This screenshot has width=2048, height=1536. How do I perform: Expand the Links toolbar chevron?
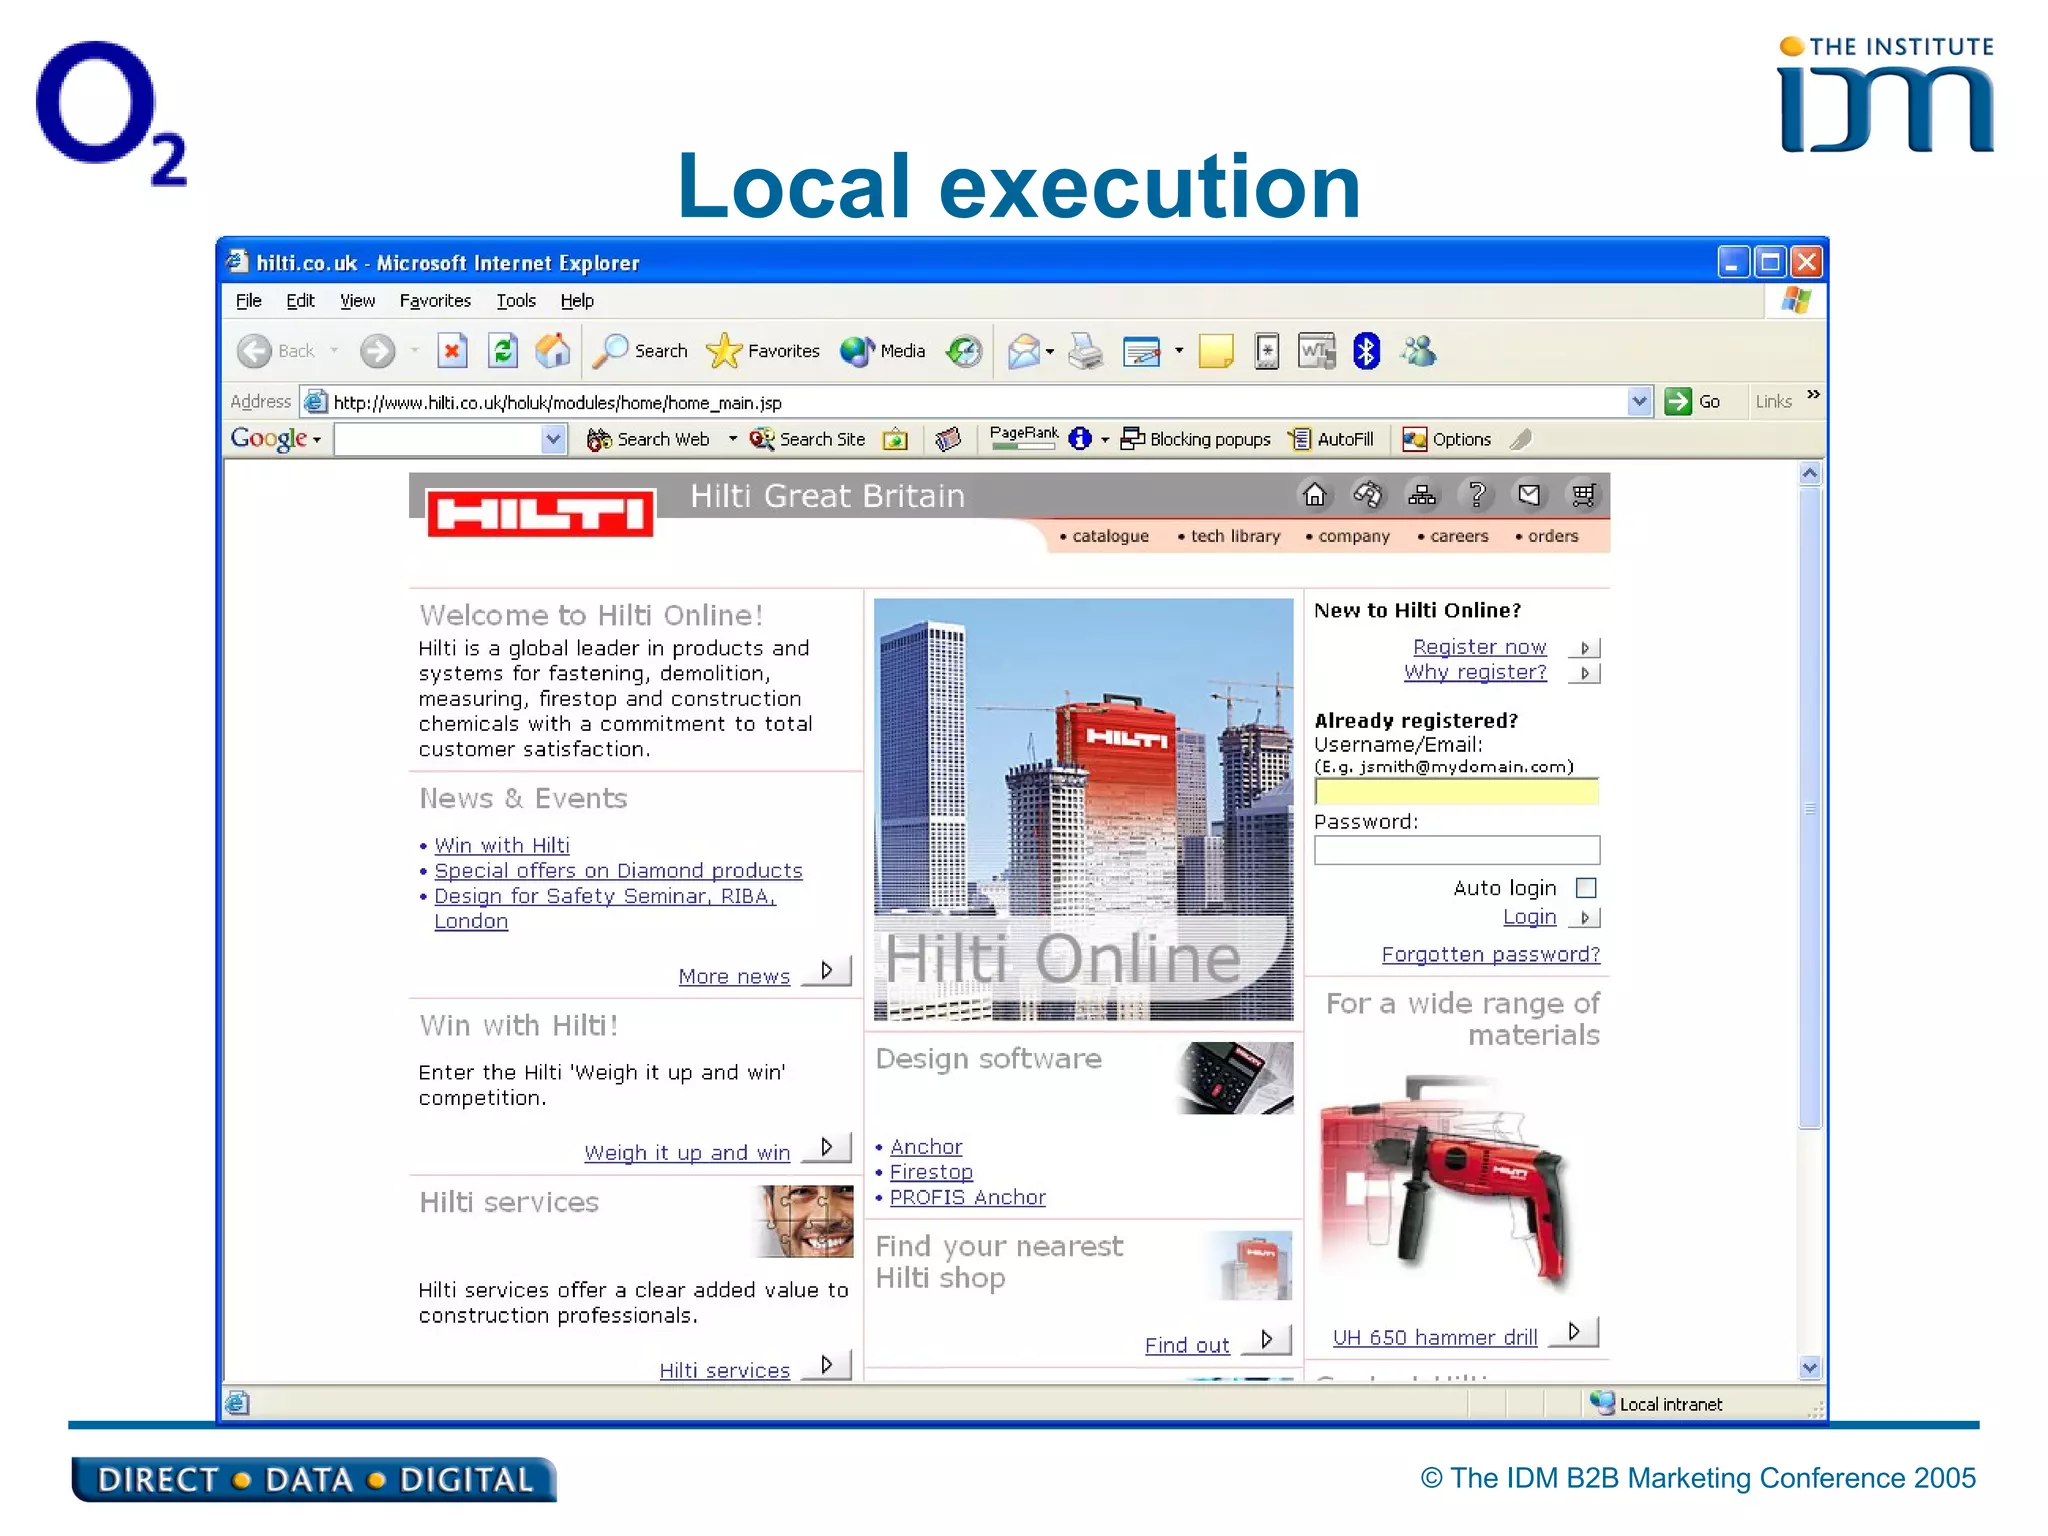[x=1813, y=395]
